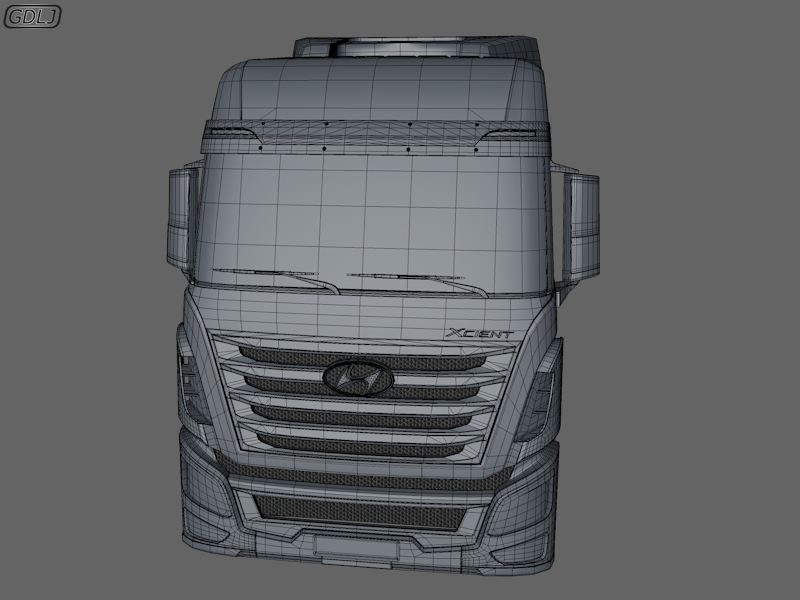The height and width of the screenshot is (600, 800).
Task: Click the Hyundai emblem on the grille
Action: (358, 378)
